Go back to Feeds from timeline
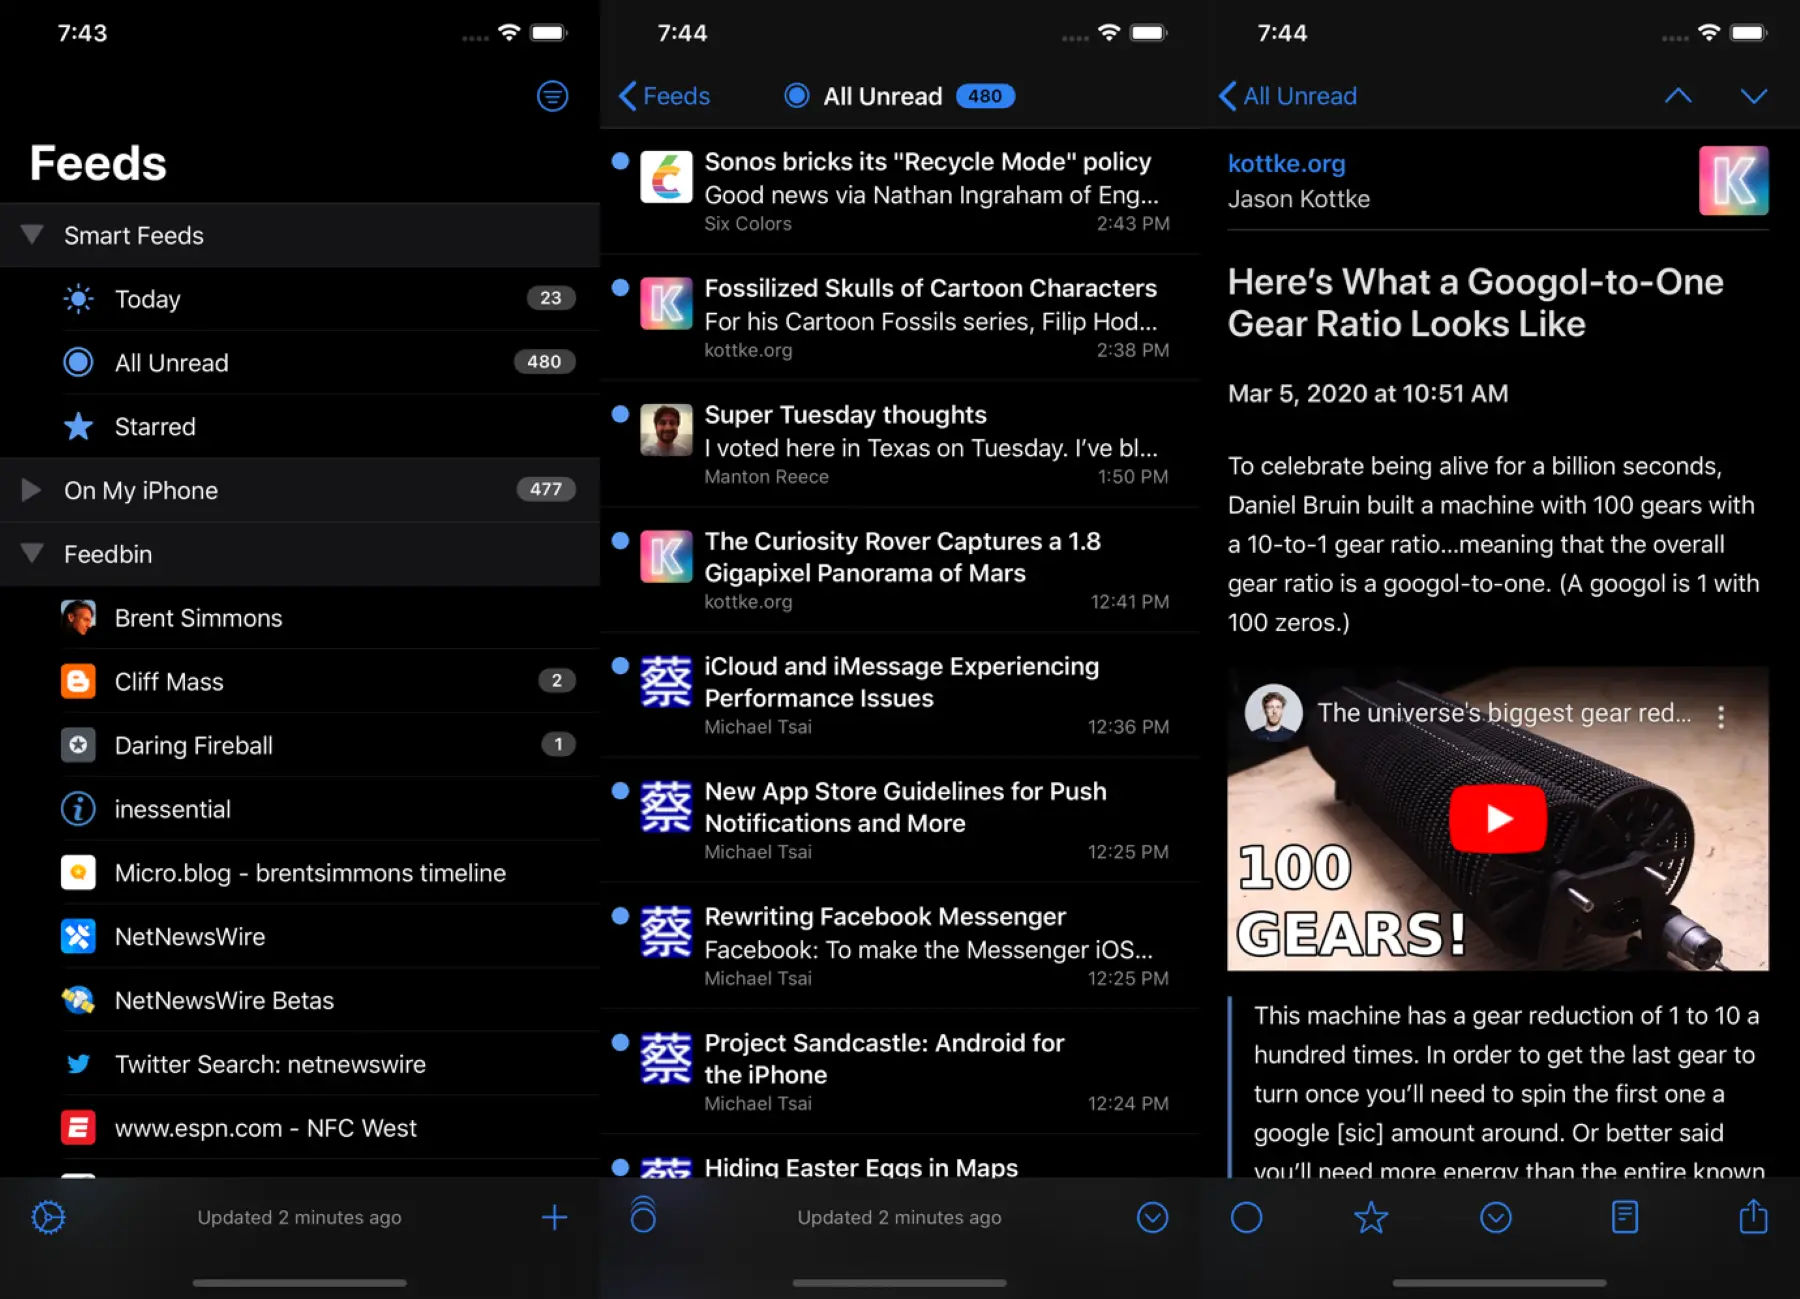The height and width of the screenshot is (1299, 1800). coord(664,96)
